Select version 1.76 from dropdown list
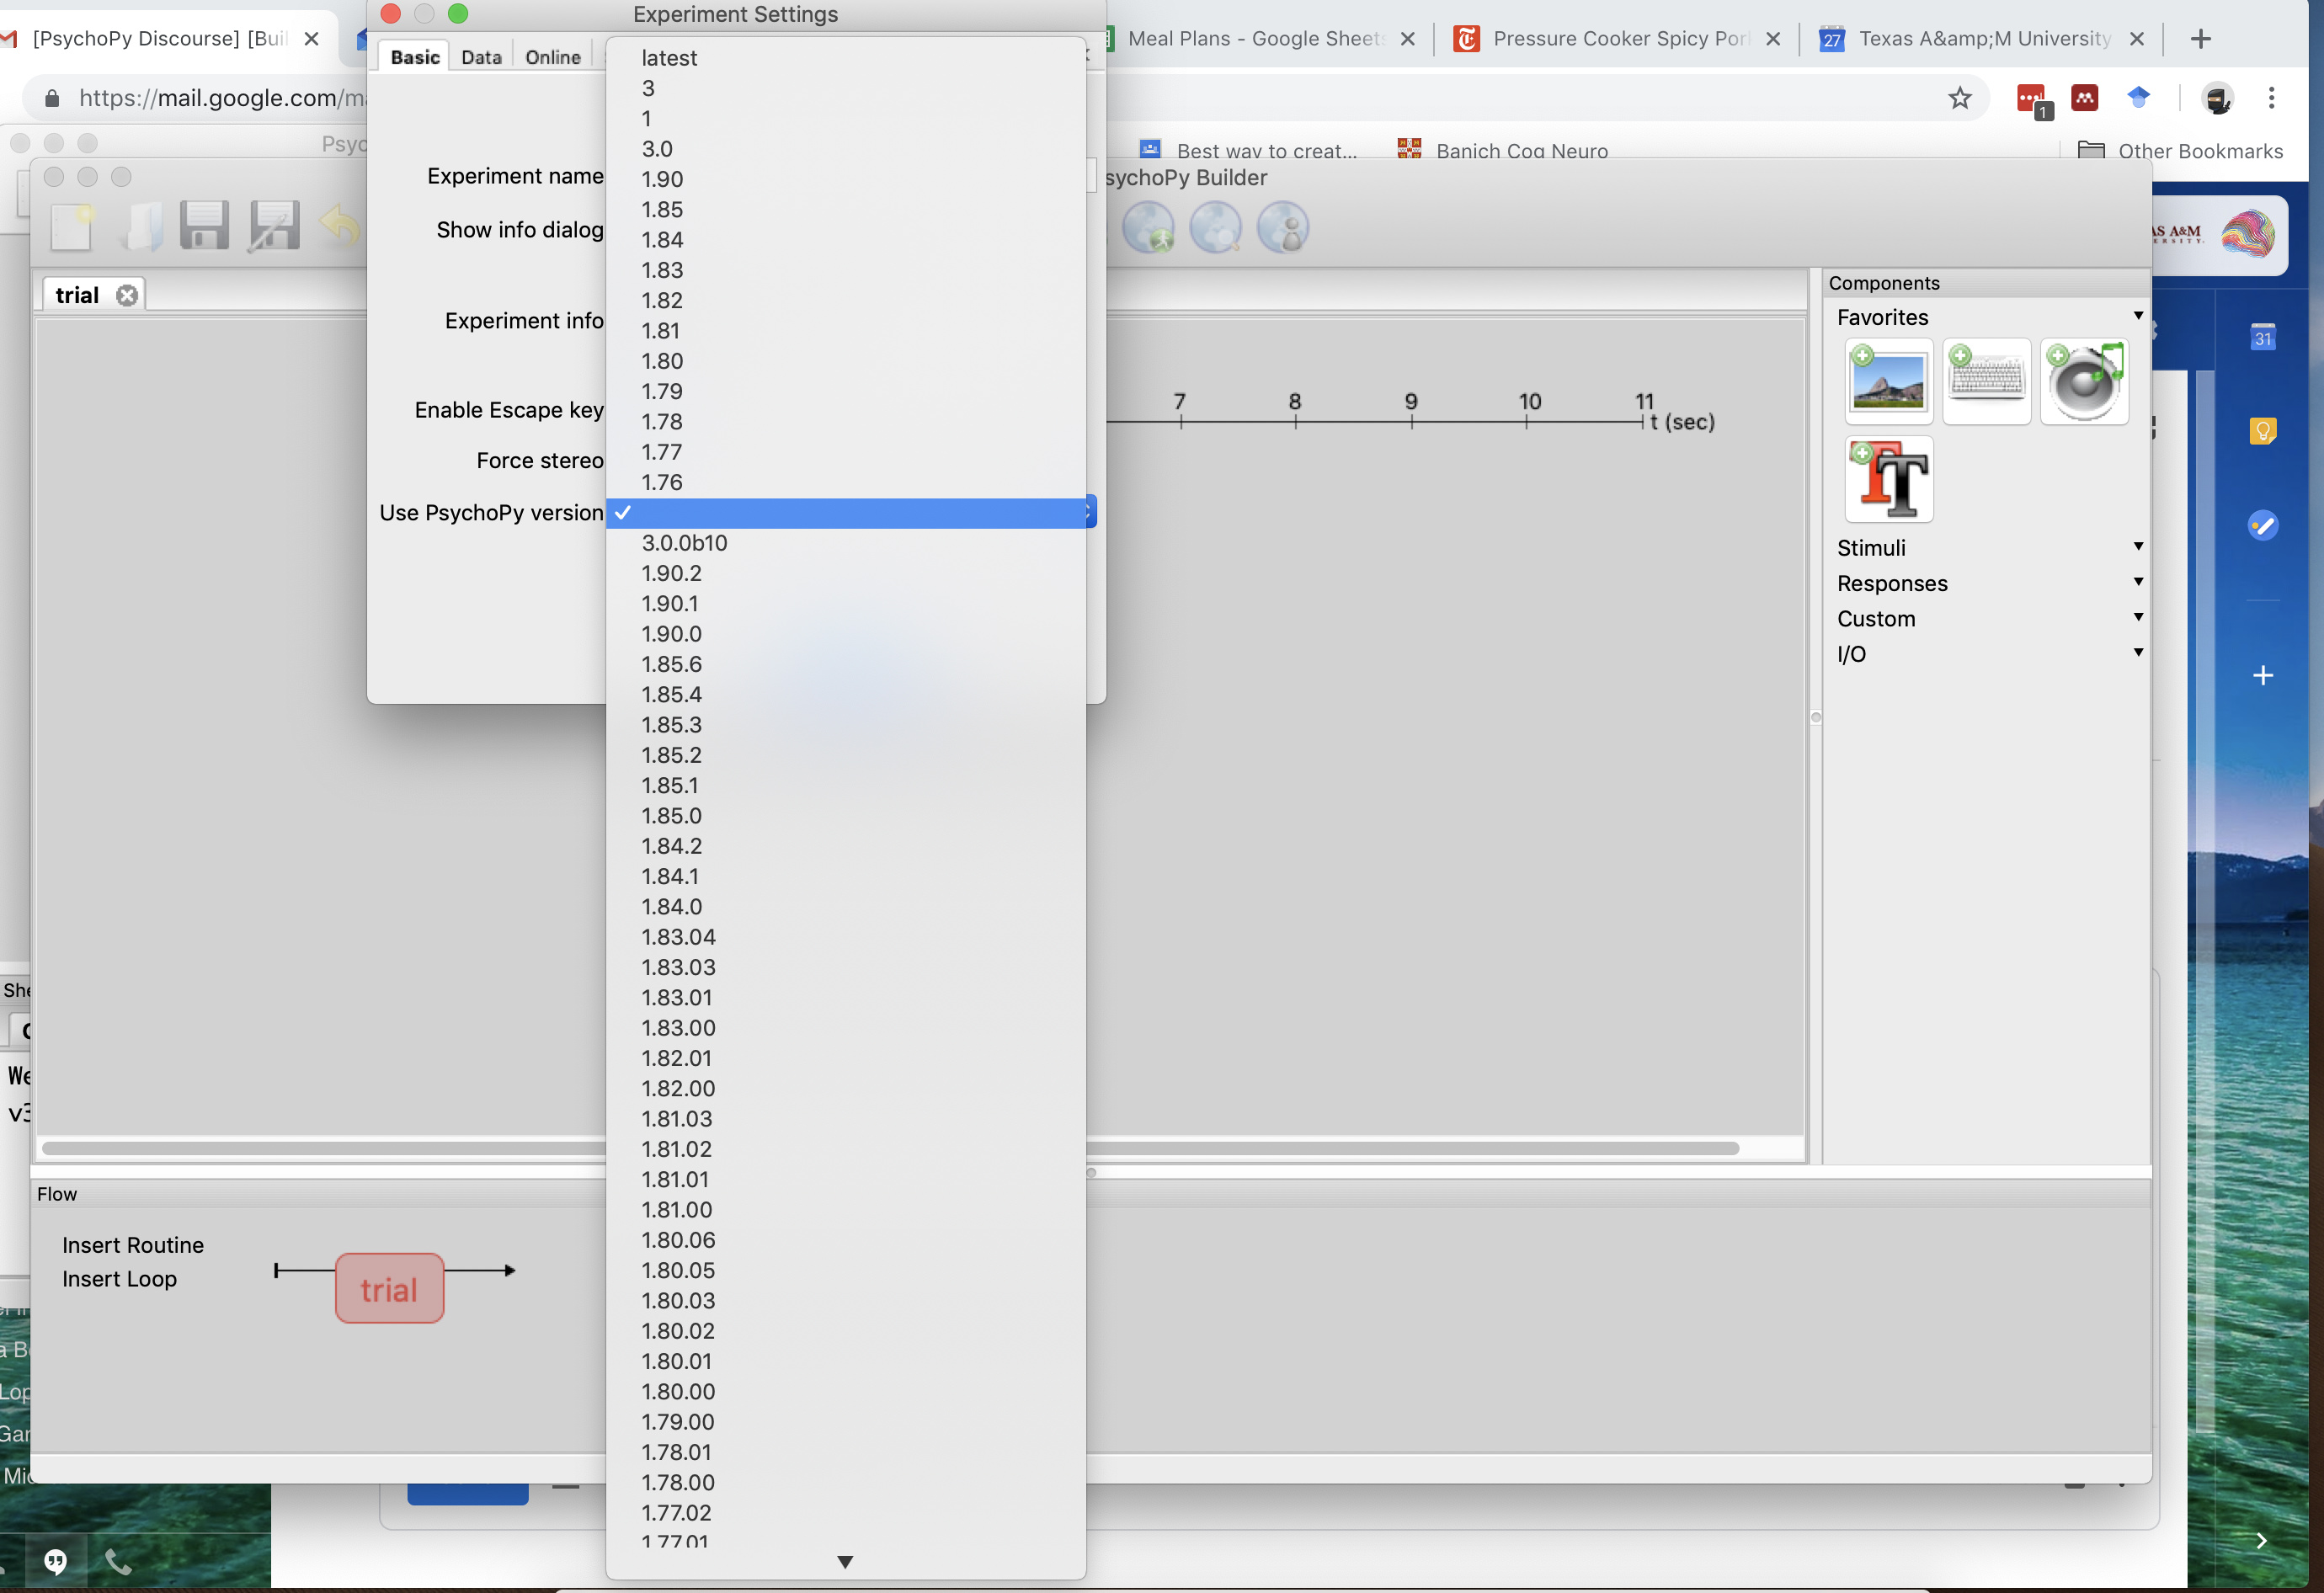 pyautogui.click(x=846, y=482)
